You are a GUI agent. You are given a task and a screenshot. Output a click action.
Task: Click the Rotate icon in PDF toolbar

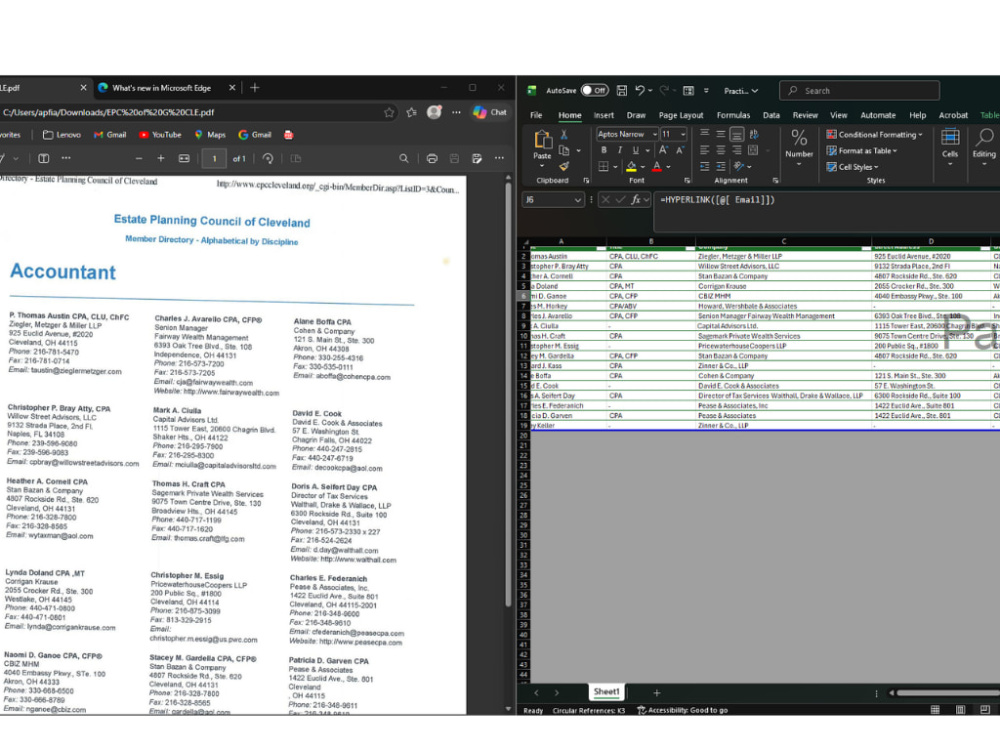[268, 159]
